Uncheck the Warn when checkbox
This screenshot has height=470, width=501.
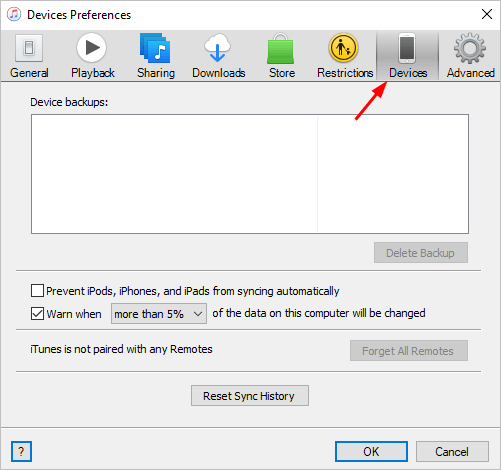point(37,314)
